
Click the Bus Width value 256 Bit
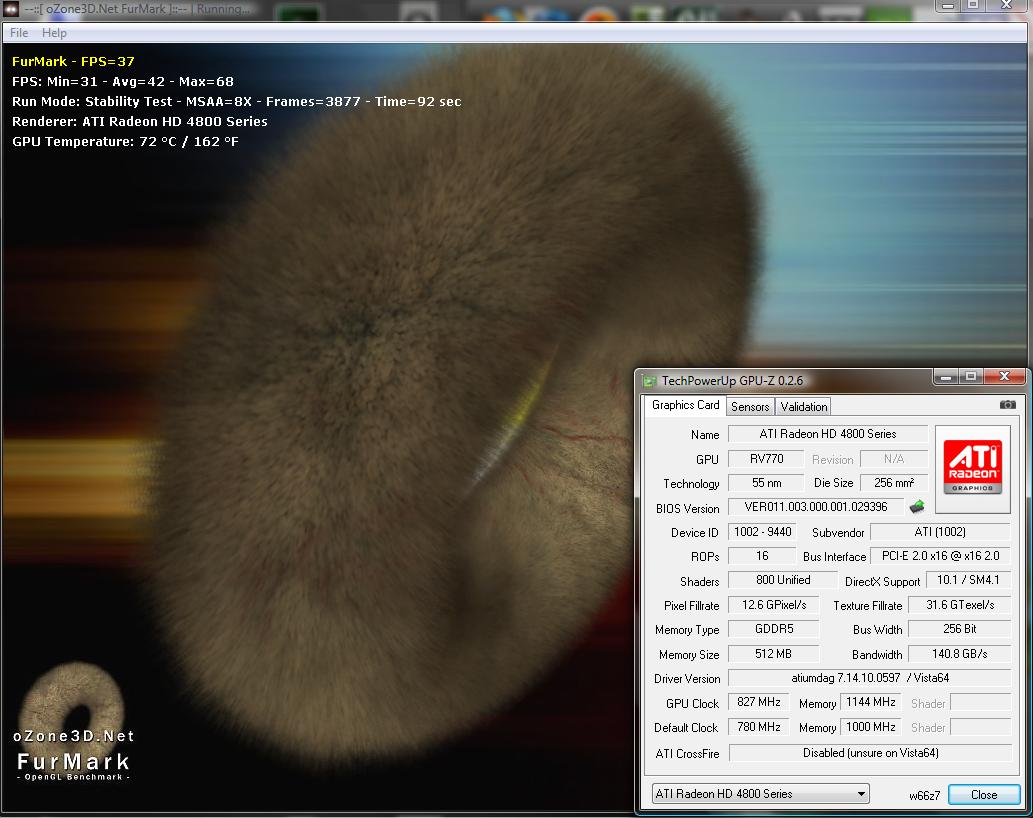(959, 629)
